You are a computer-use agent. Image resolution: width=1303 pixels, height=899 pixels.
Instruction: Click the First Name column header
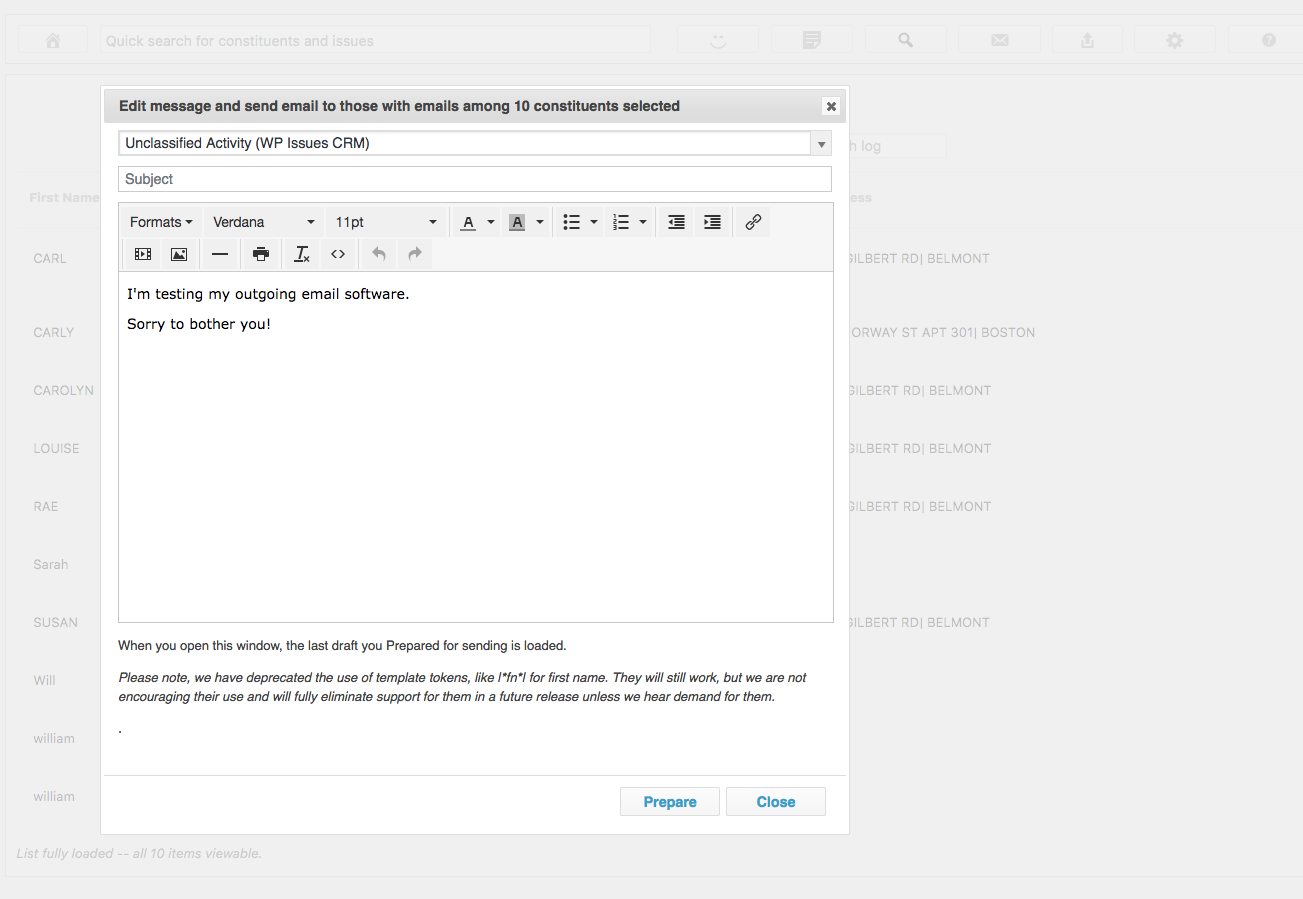tap(64, 198)
